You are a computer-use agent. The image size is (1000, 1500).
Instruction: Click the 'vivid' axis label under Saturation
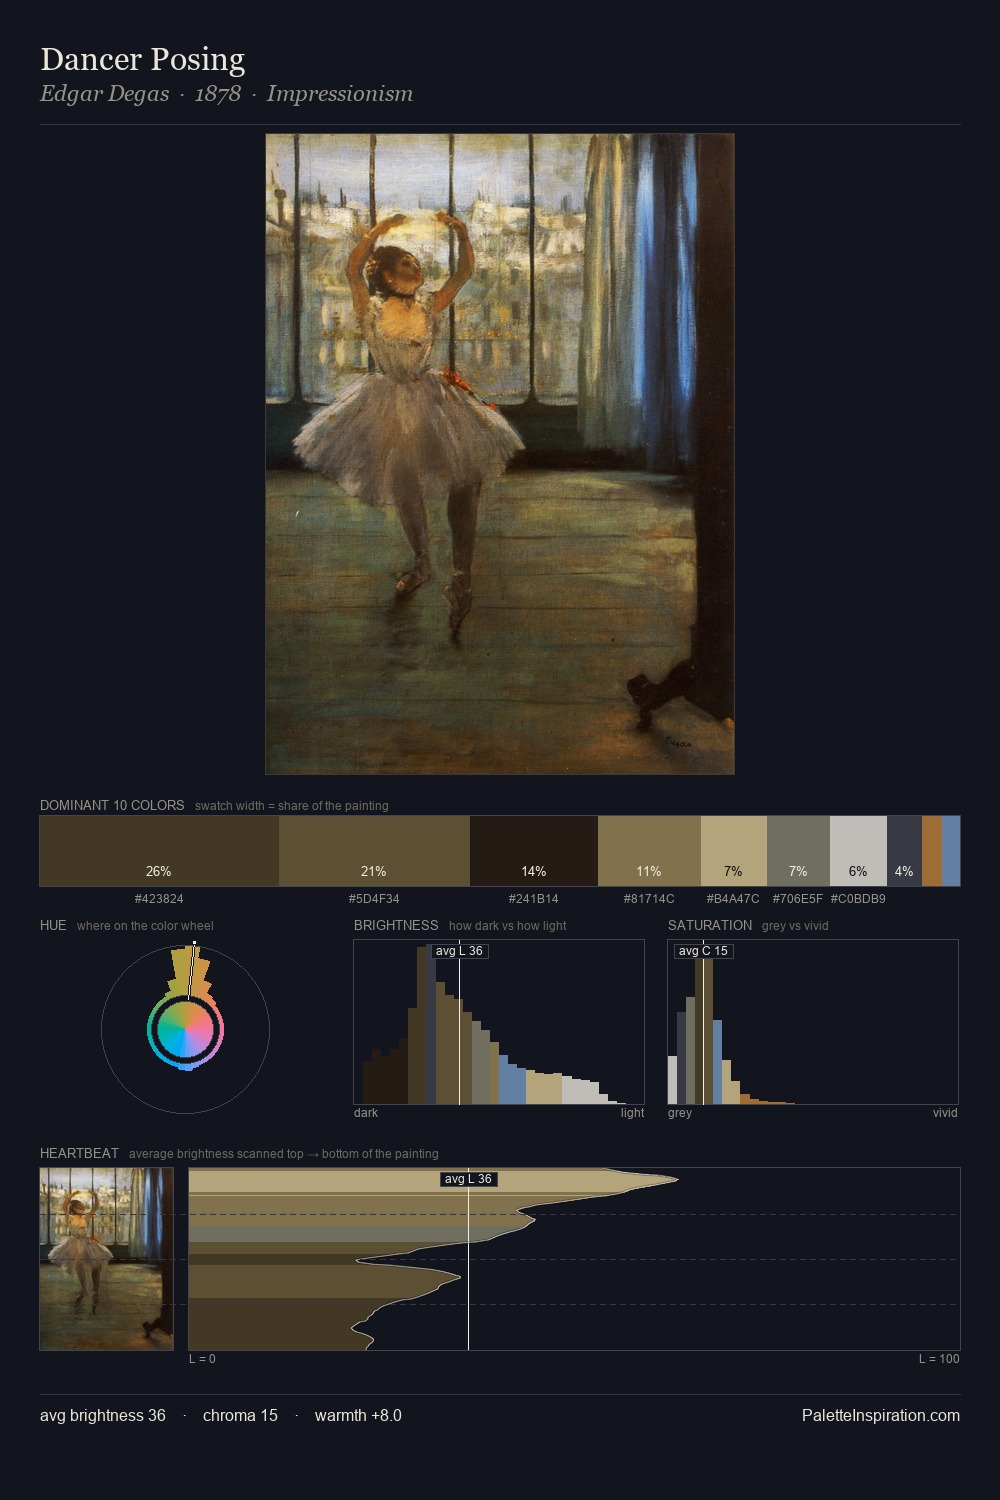pos(945,1113)
